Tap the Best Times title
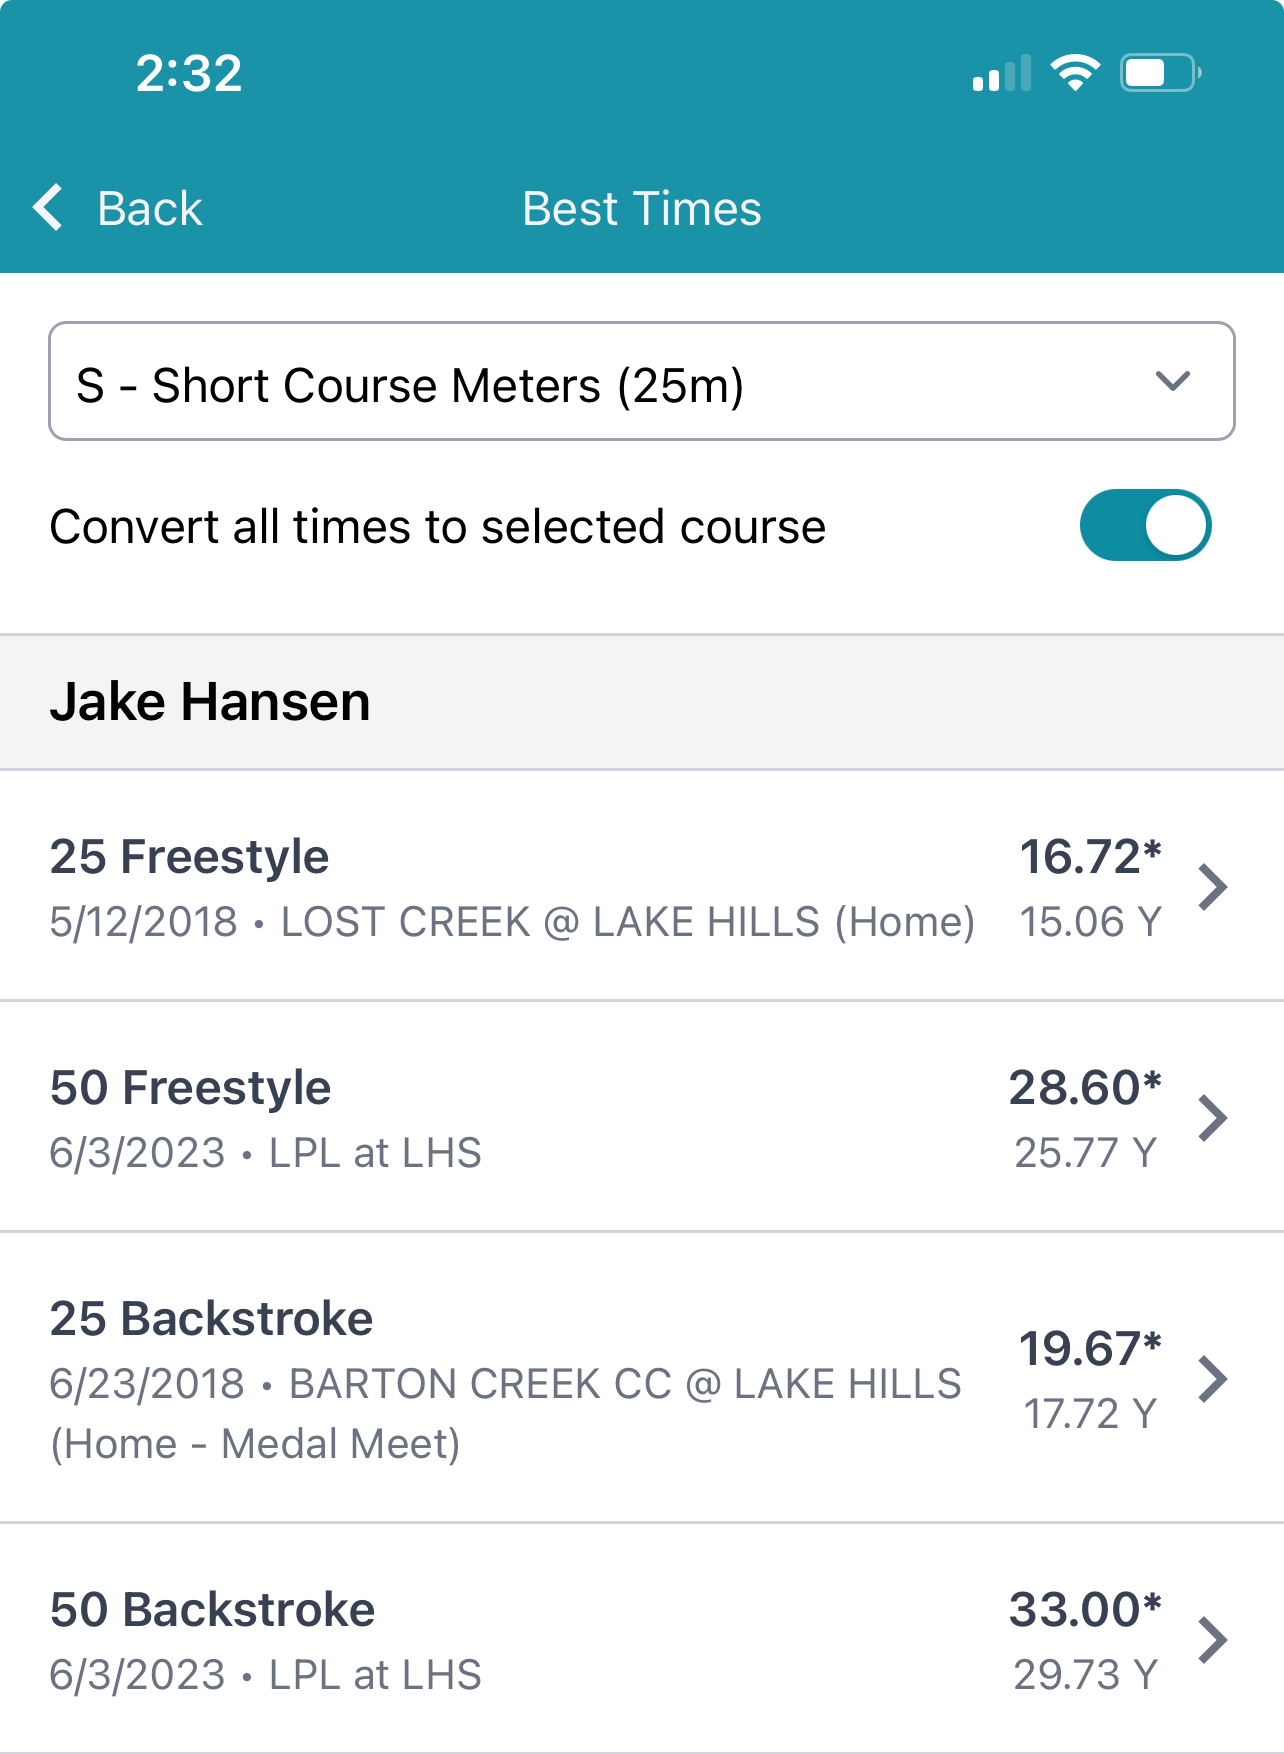1284x1754 pixels. [642, 209]
